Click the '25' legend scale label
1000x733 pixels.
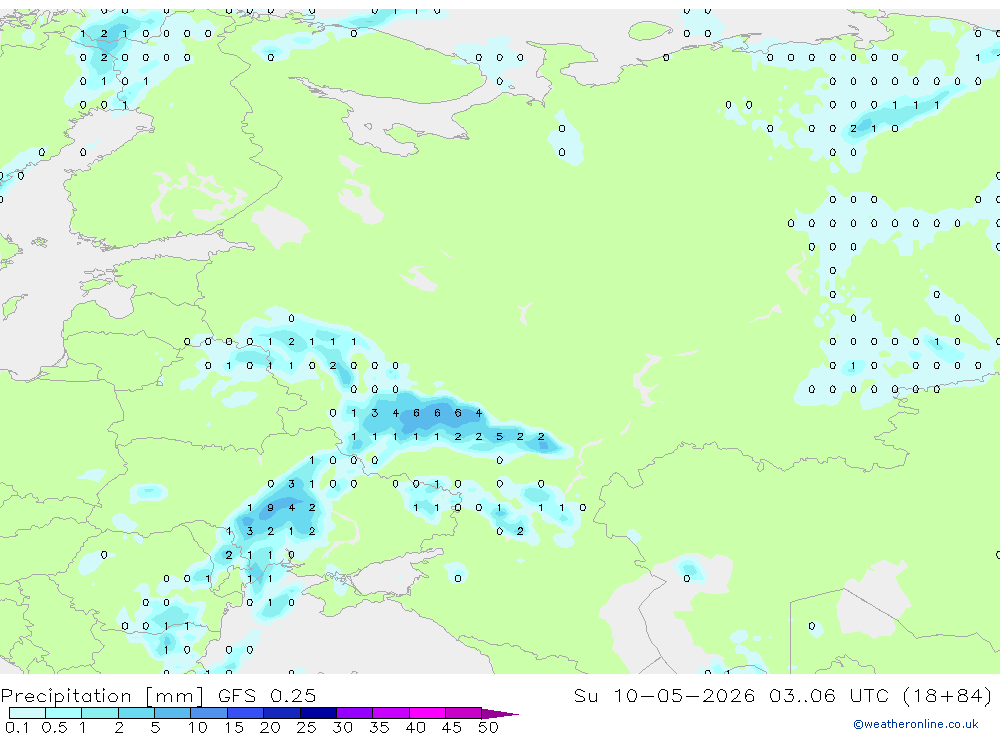tap(306, 727)
